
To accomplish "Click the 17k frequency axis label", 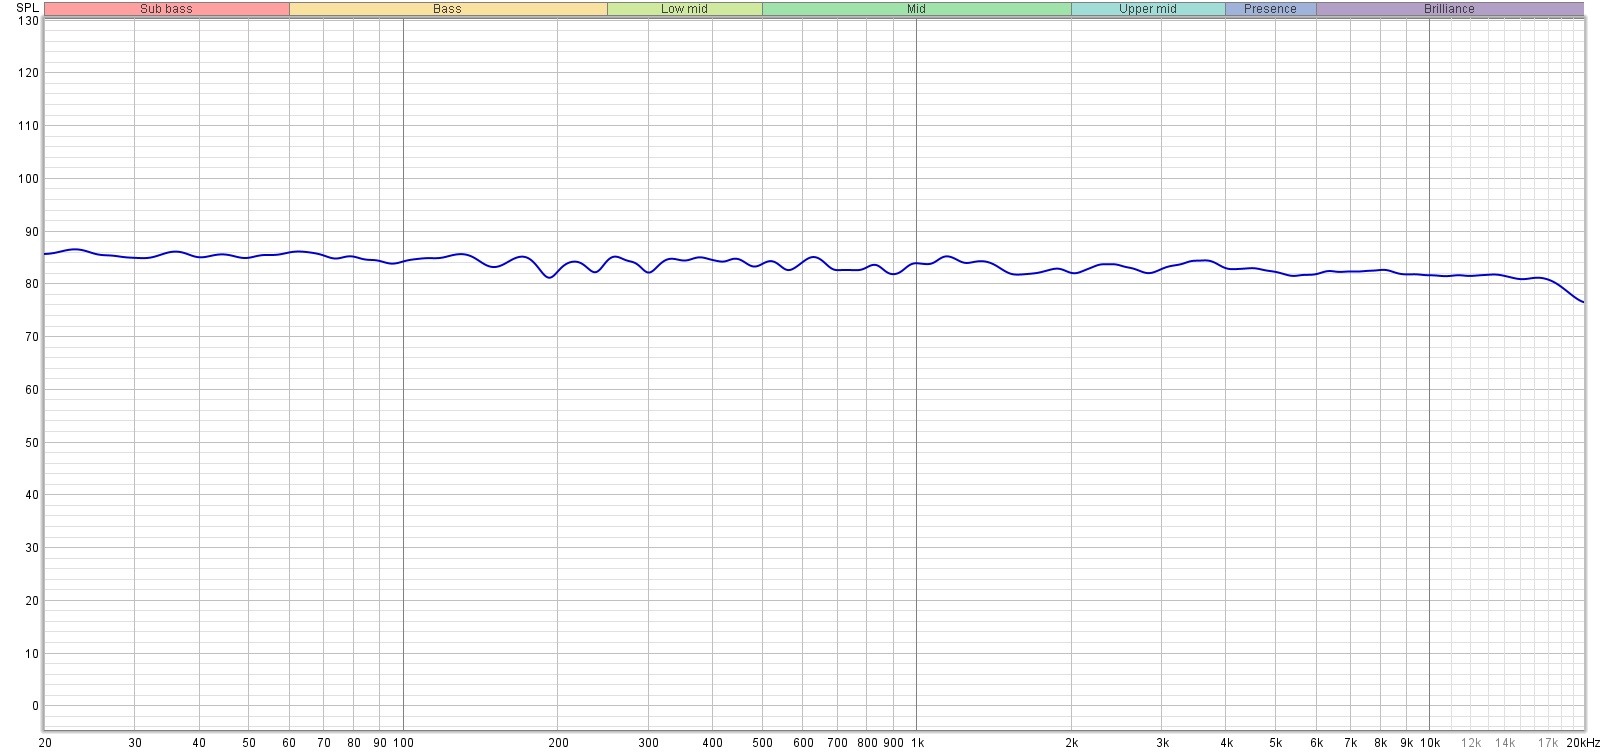I will tap(1547, 743).
